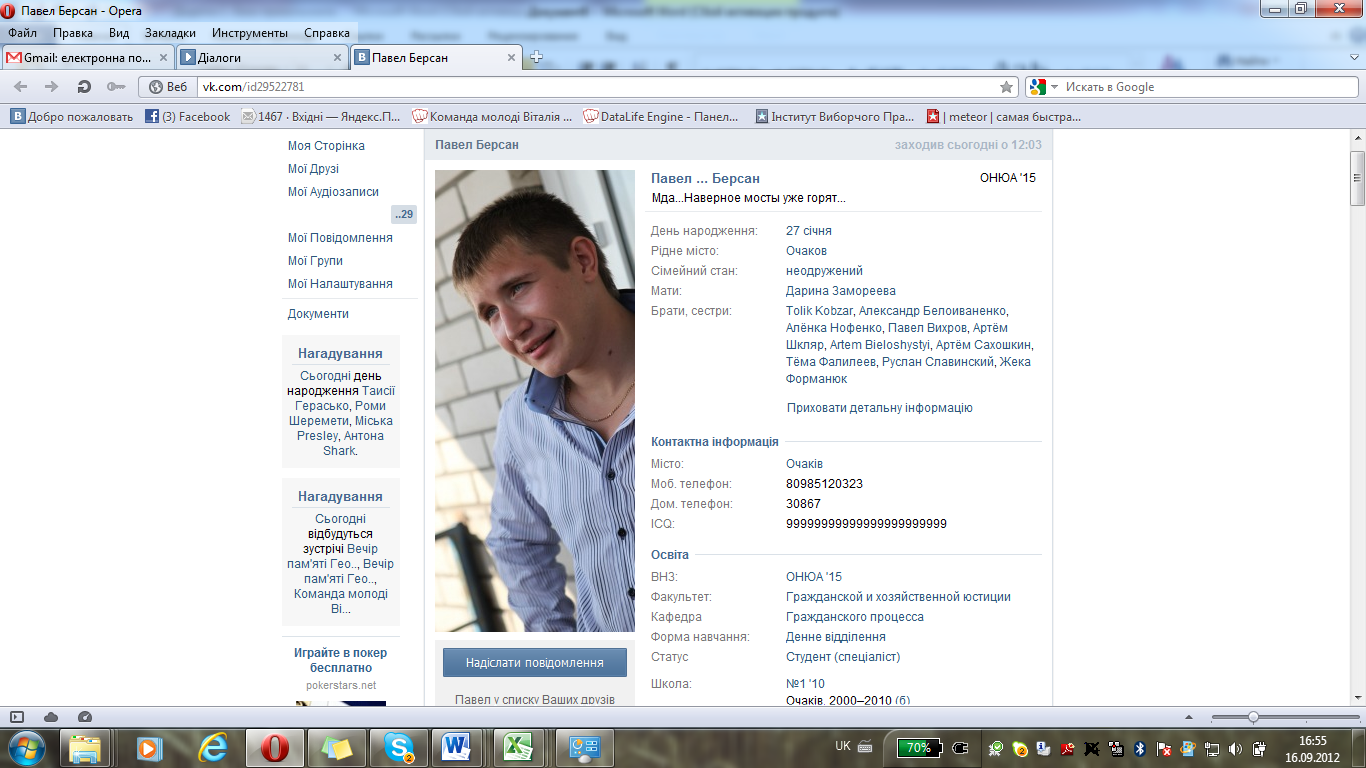Open the 'Закладки' menu
This screenshot has height=768, width=1366.
170,33
